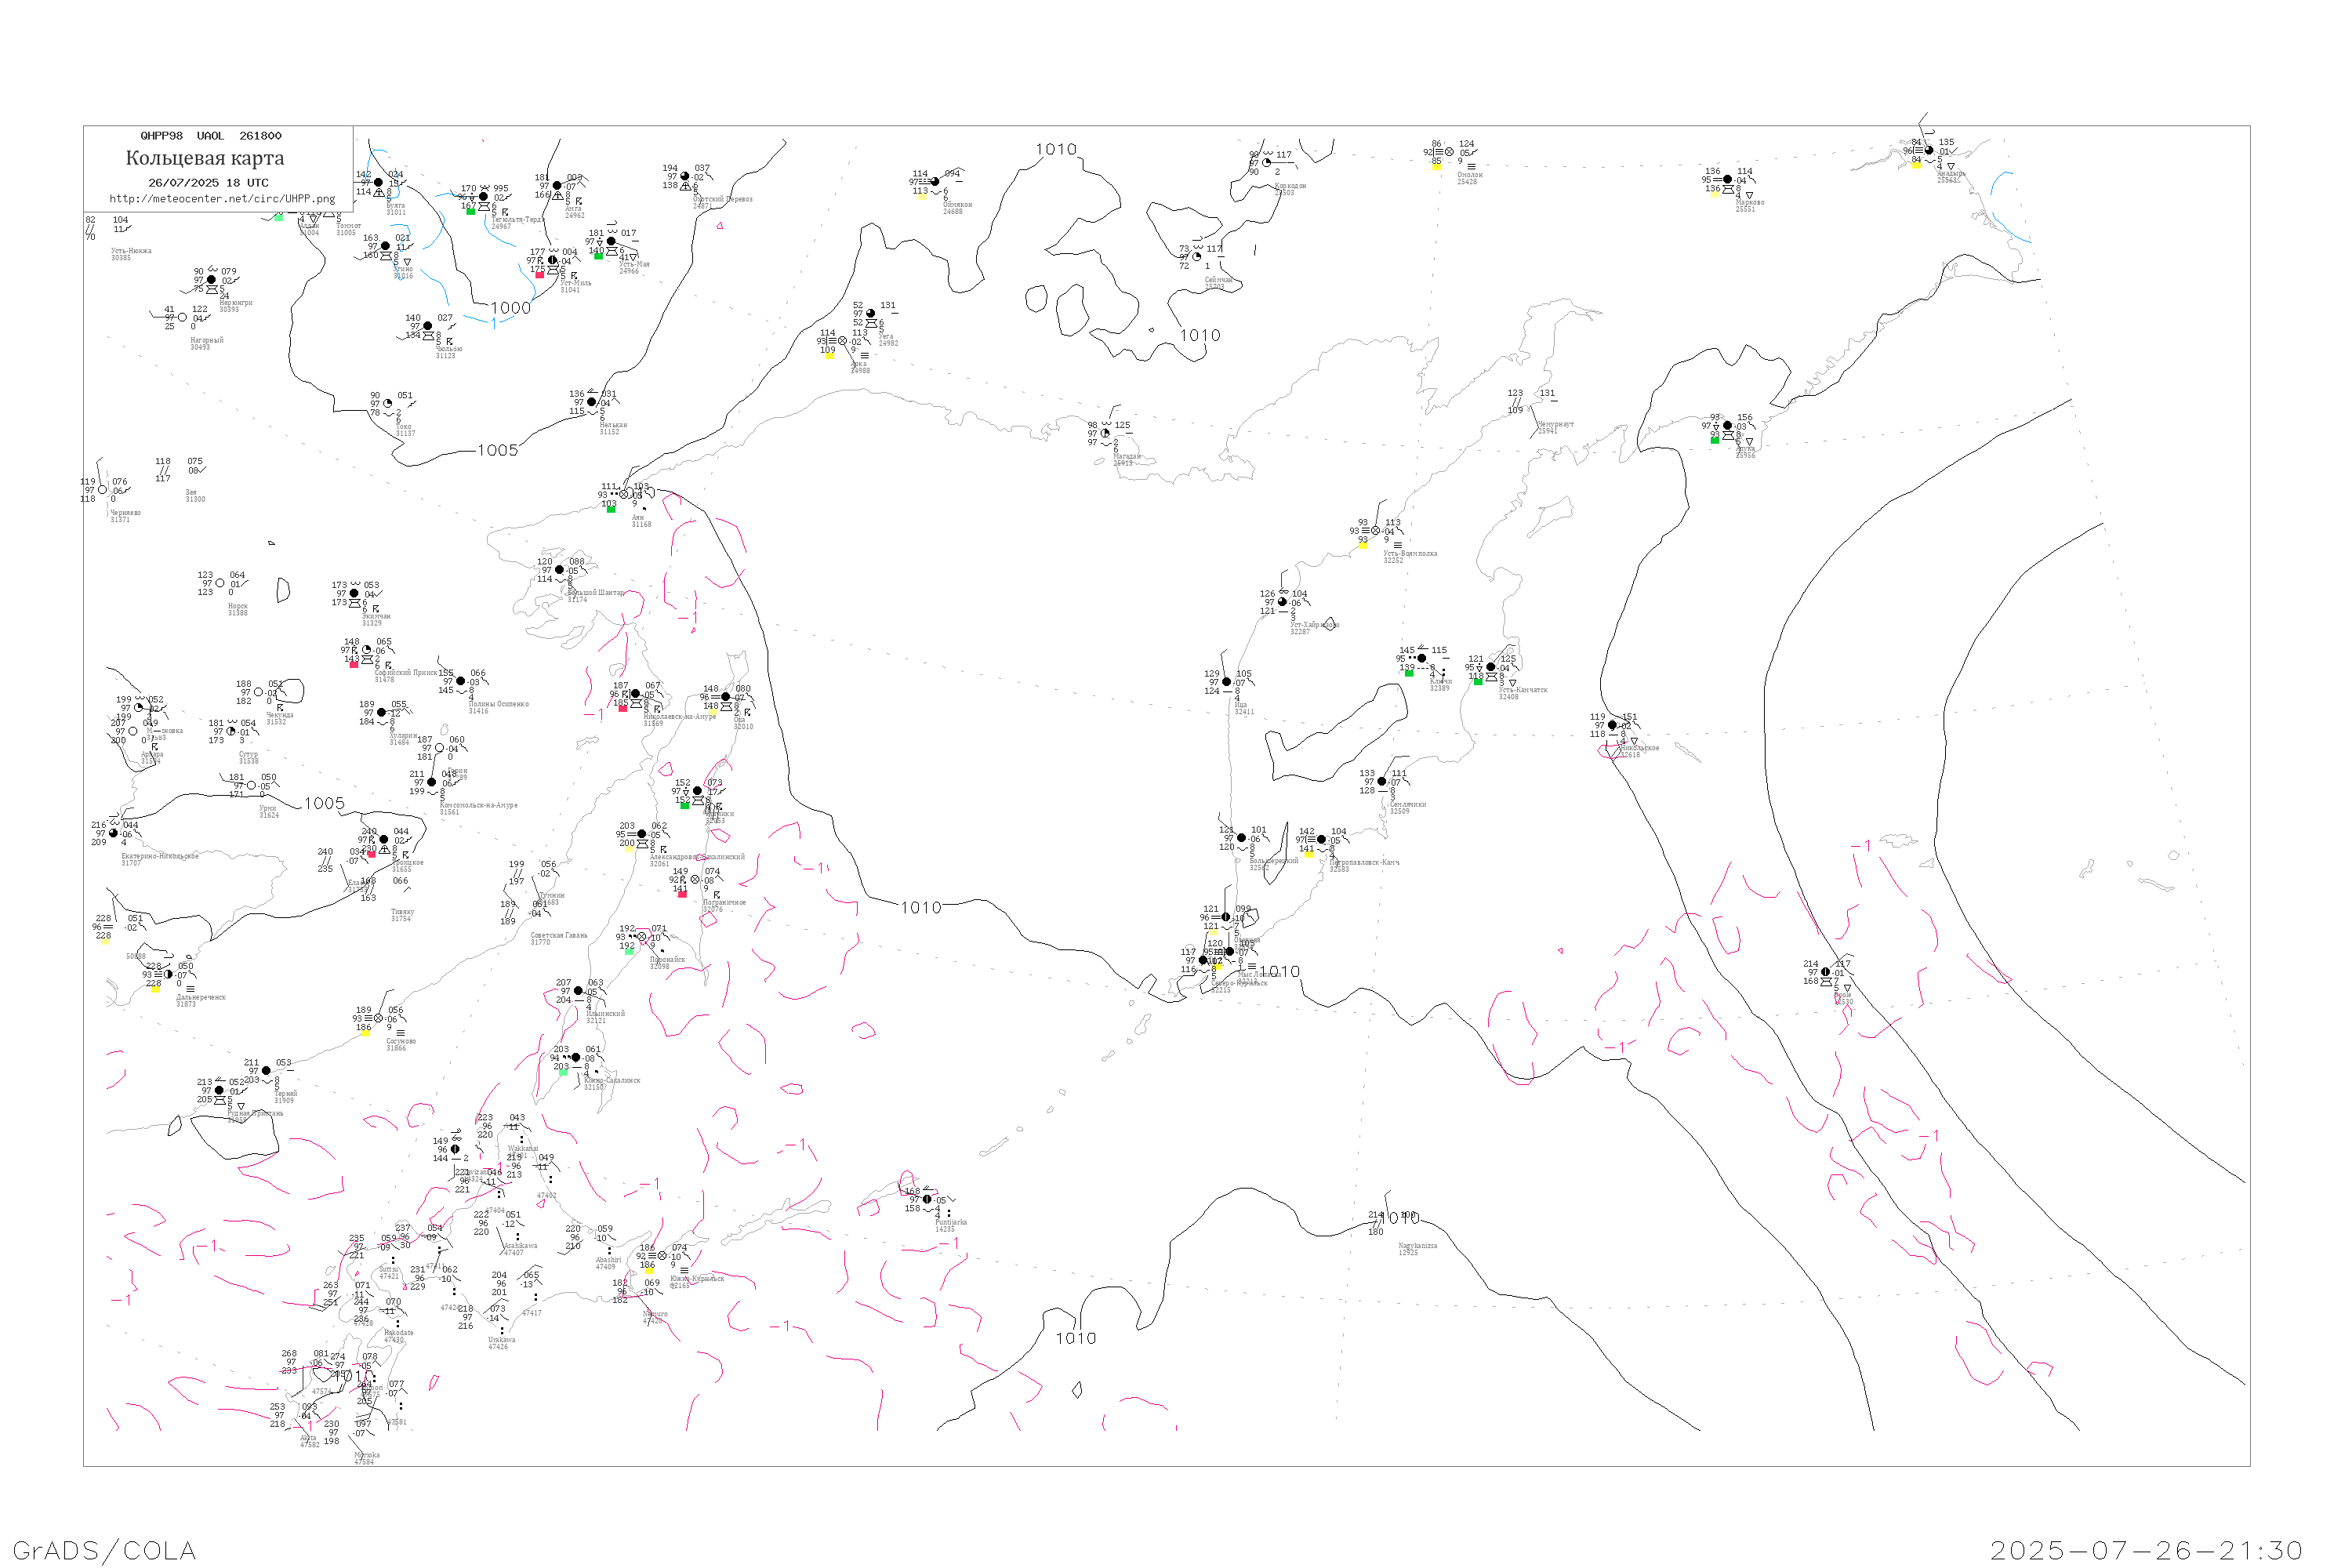The width and height of the screenshot is (2352, 1568).
Task: Click the meteocenter.net UHPP.png URL link
Action: (x=222, y=199)
